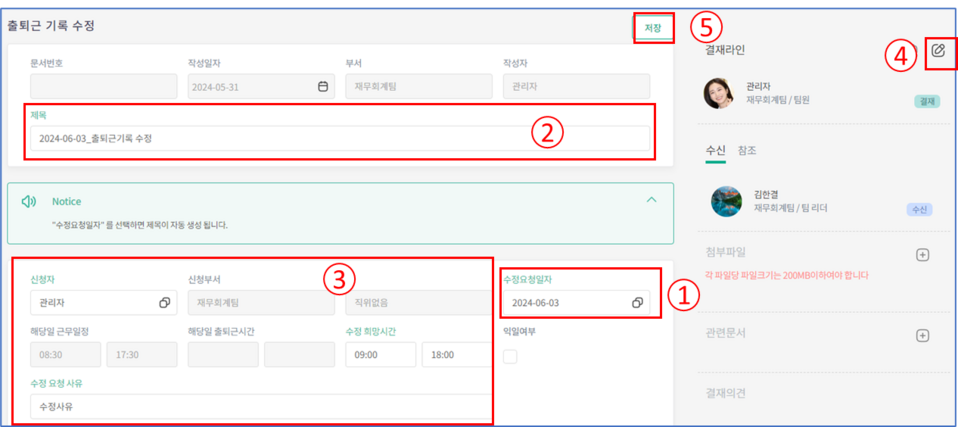
Task: Click the 수신 badge next to 김한결
Action: (x=919, y=210)
